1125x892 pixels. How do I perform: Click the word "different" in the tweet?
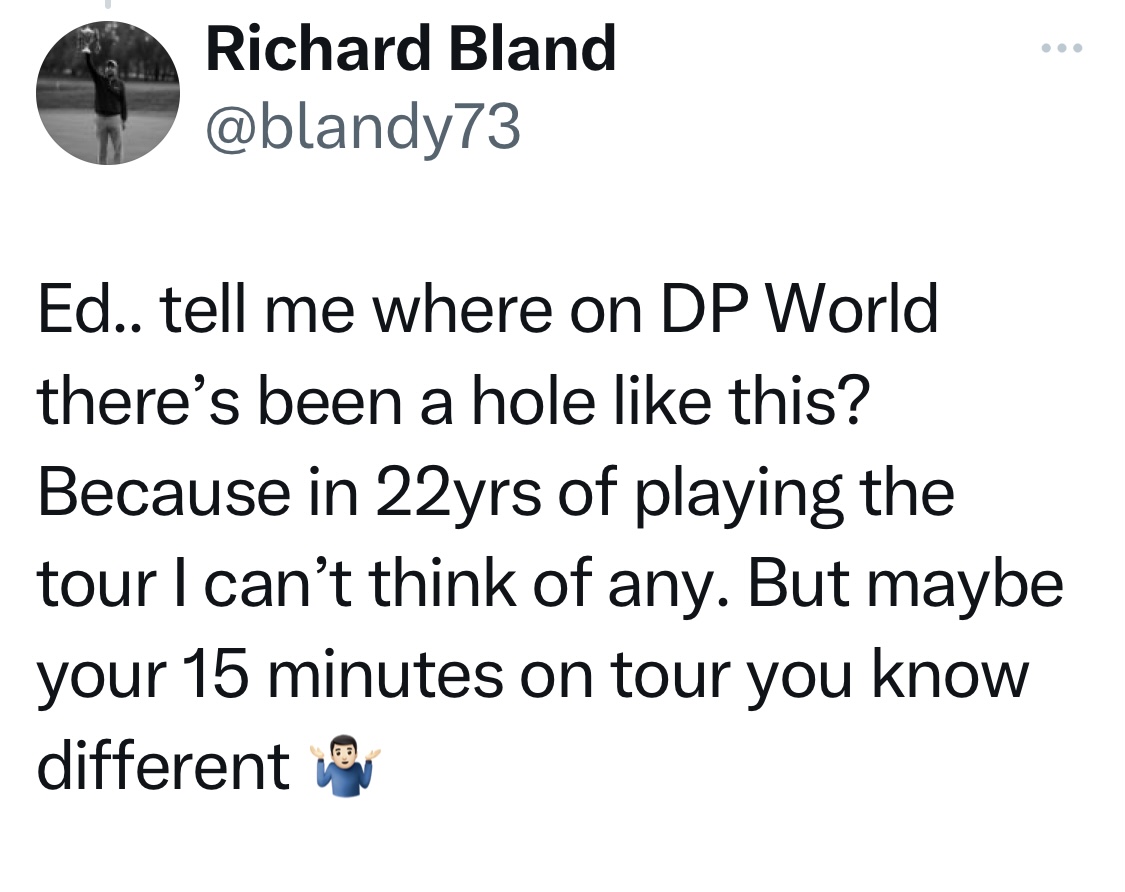(x=163, y=766)
